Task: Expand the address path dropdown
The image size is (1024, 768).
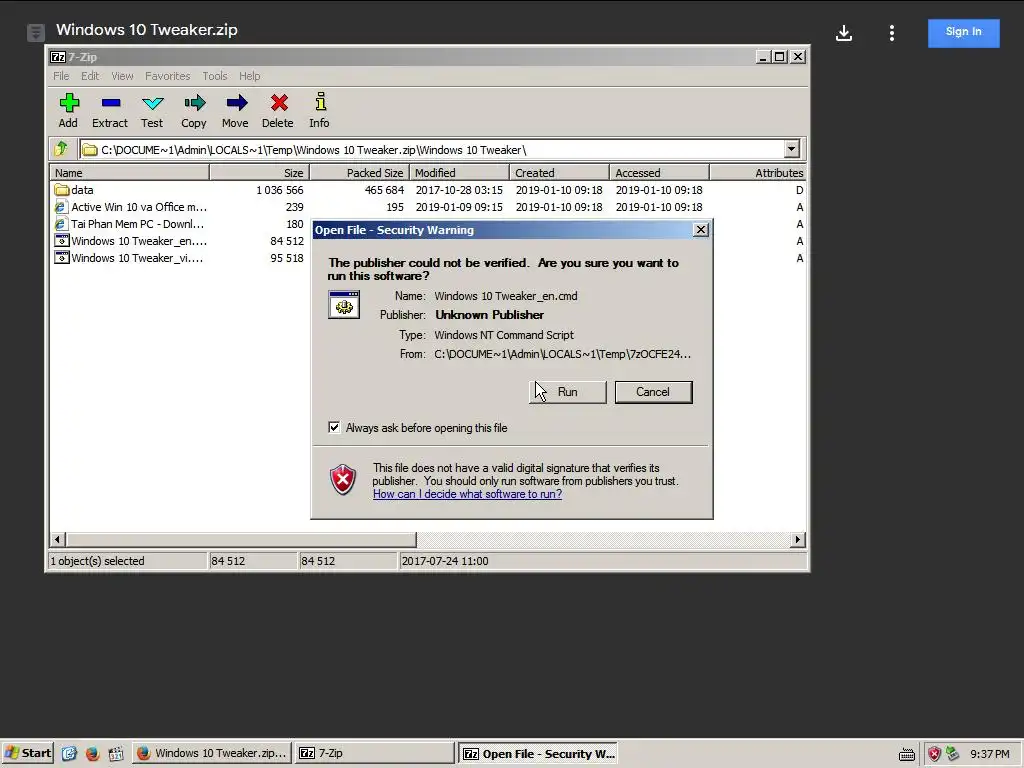Action: point(792,150)
